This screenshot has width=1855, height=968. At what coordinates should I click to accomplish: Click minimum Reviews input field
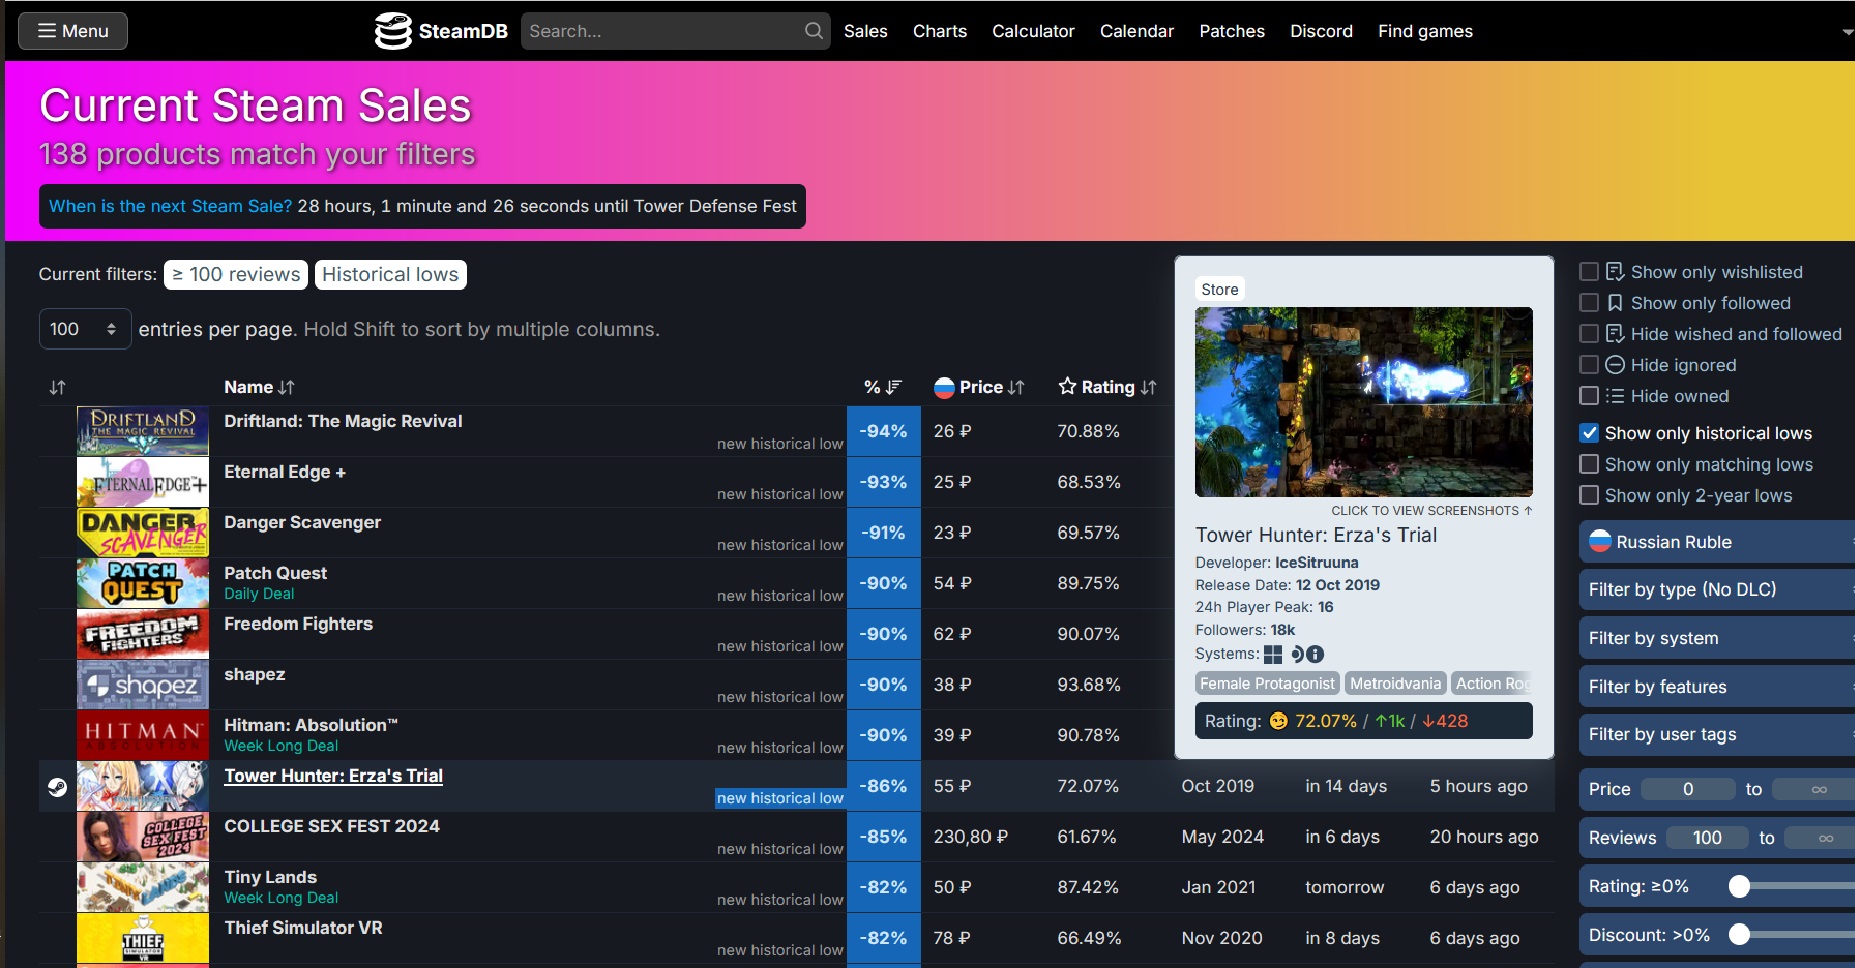pyautogui.click(x=1707, y=838)
